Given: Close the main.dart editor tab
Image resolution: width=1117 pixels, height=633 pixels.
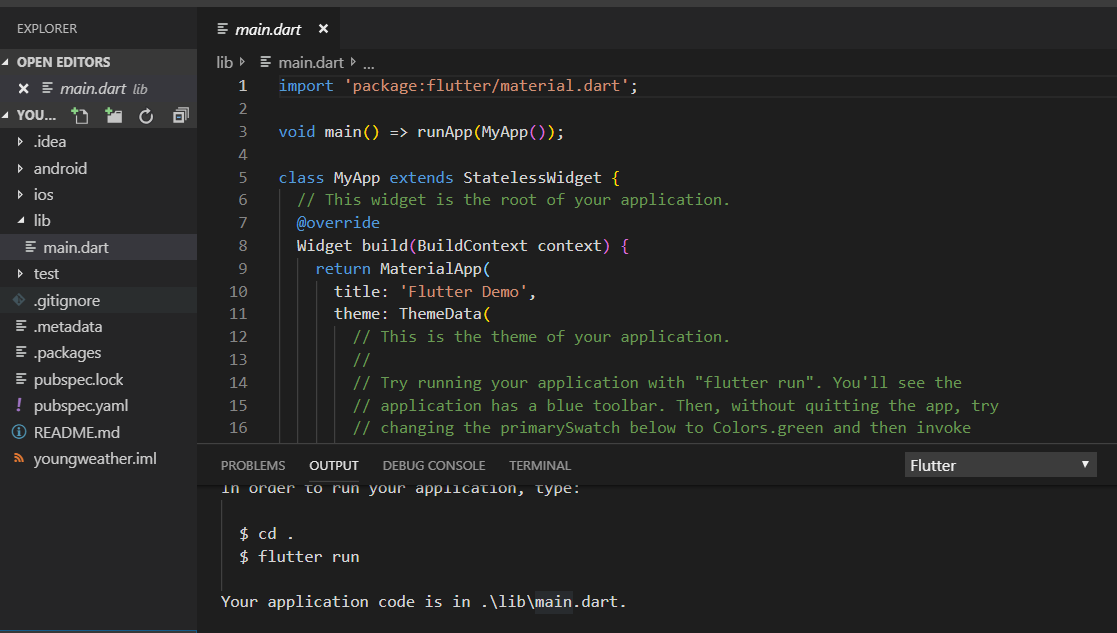Looking at the screenshot, I should click(x=323, y=28).
